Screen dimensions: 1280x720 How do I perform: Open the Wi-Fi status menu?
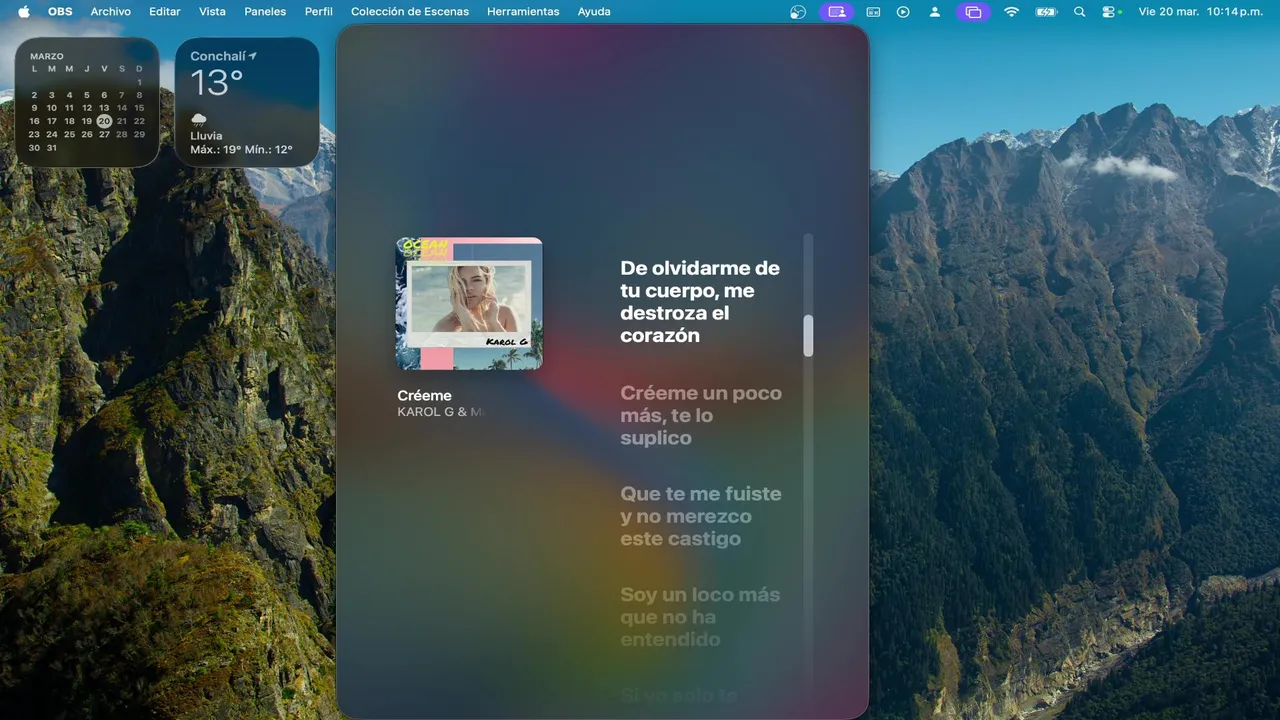pyautogui.click(x=1012, y=12)
